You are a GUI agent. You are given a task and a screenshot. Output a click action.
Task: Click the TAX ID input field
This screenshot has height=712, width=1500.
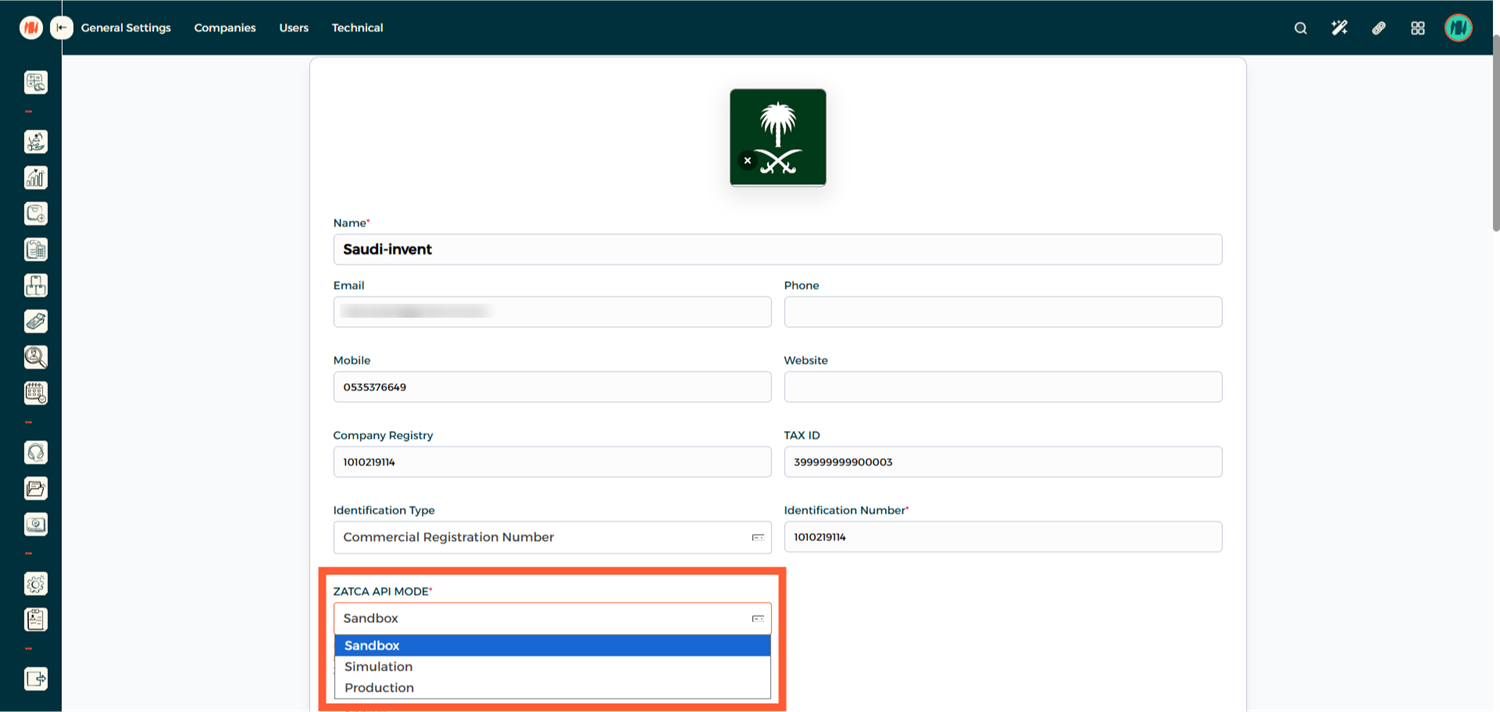pos(1002,462)
